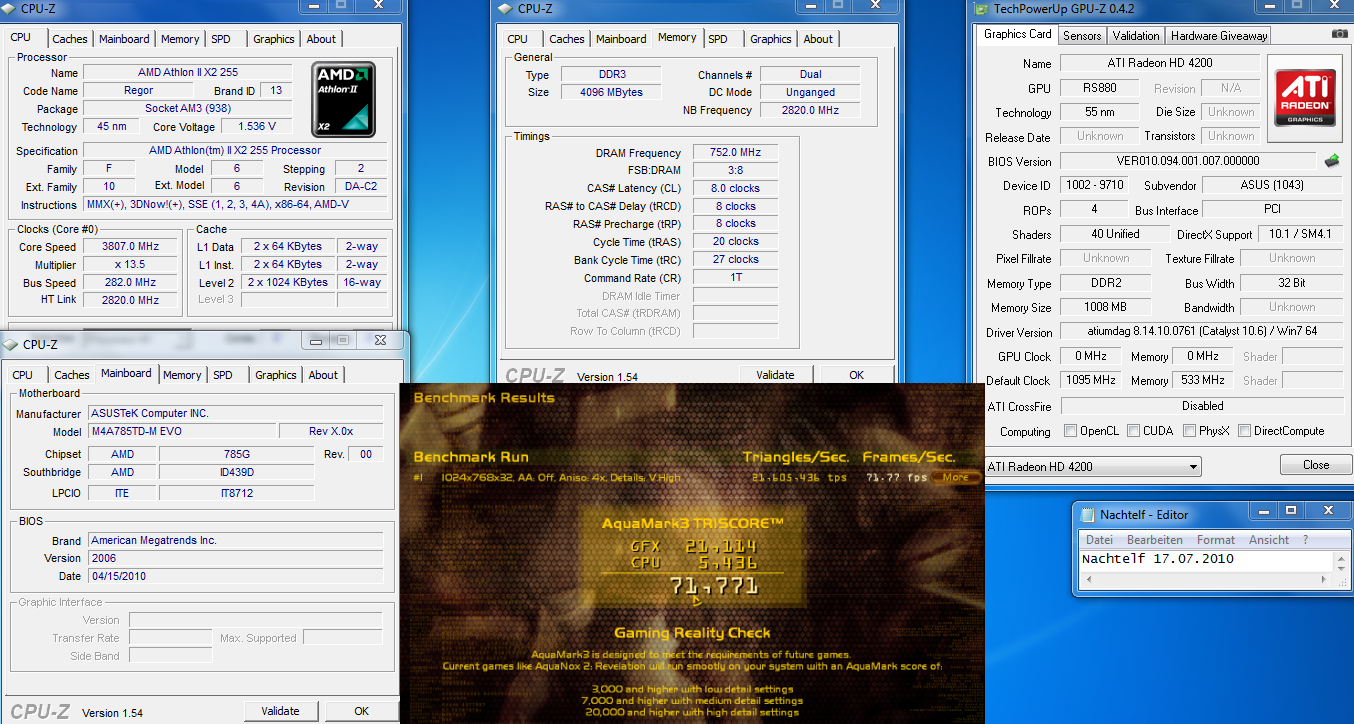Click the Memory CPU-Z window title icon
This screenshot has width=1354, height=724.
pos(506,9)
